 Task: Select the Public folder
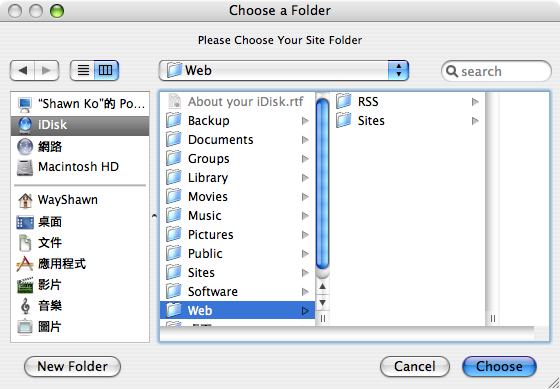pyautogui.click(x=238, y=254)
